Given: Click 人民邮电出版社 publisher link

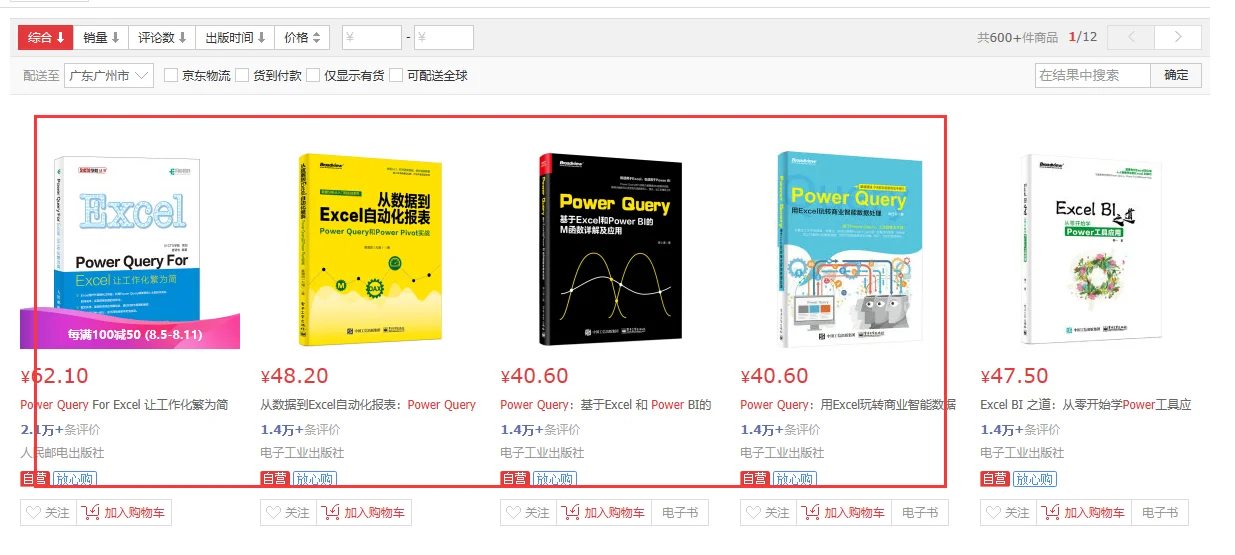Looking at the screenshot, I should click(62, 453).
